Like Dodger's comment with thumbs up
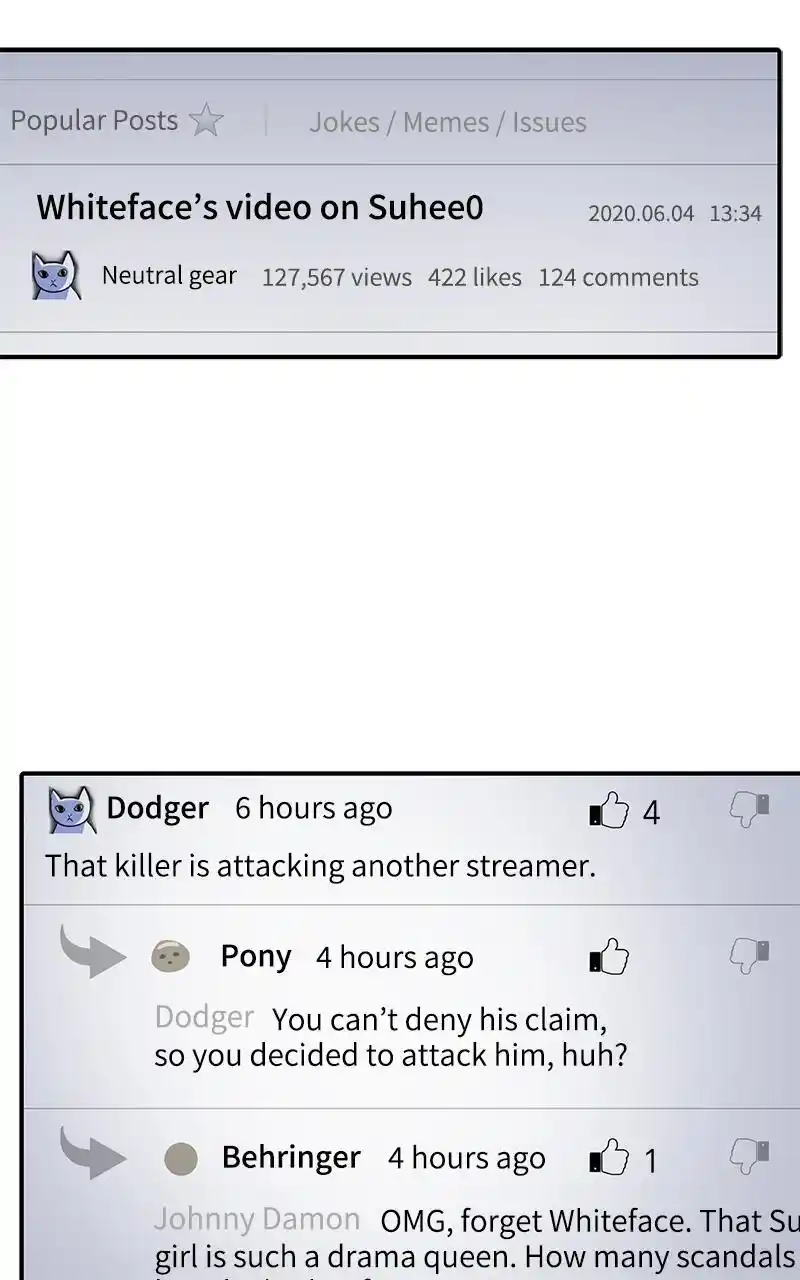 click(x=609, y=810)
